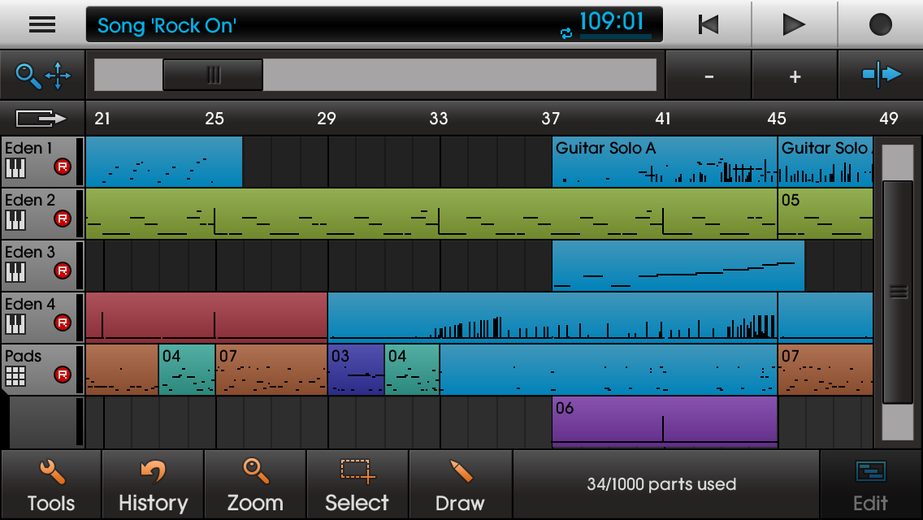Viewport: 923px width, 520px height.
Task: Select the purple 06 part
Action: pyautogui.click(x=665, y=422)
